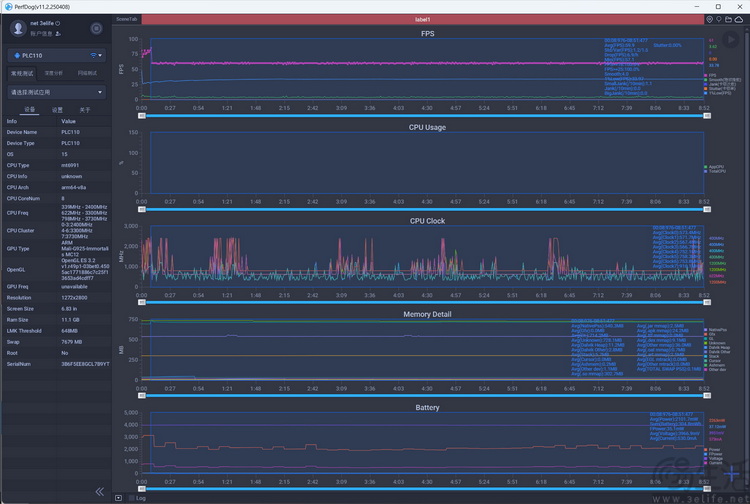Toggle the Log checkbox at bottom
The width and height of the screenshot is (750, 504).
click(x=132, y=498)
